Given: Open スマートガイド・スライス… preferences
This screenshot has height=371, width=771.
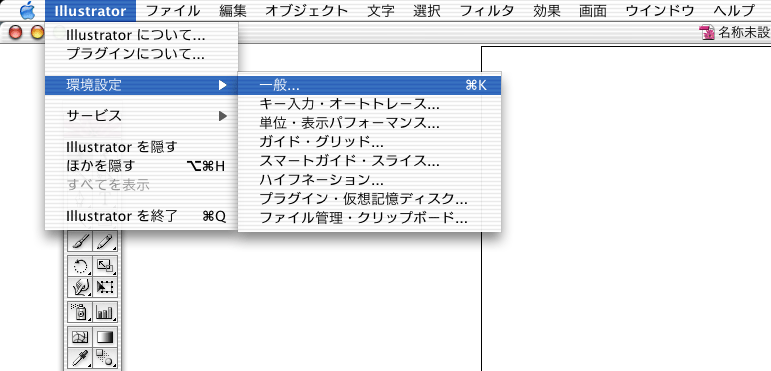Looking at the screenshot, I should click(x=369, y=161).
